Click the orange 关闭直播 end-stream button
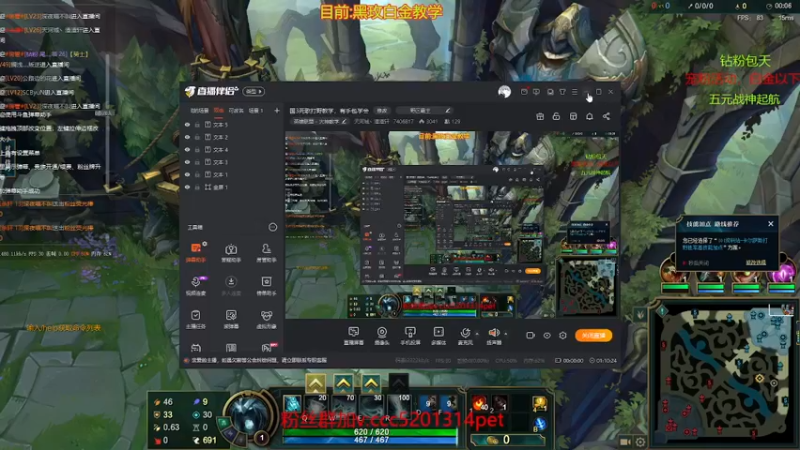The height and width of the screenshot is (450, 800). pos(593,335)
